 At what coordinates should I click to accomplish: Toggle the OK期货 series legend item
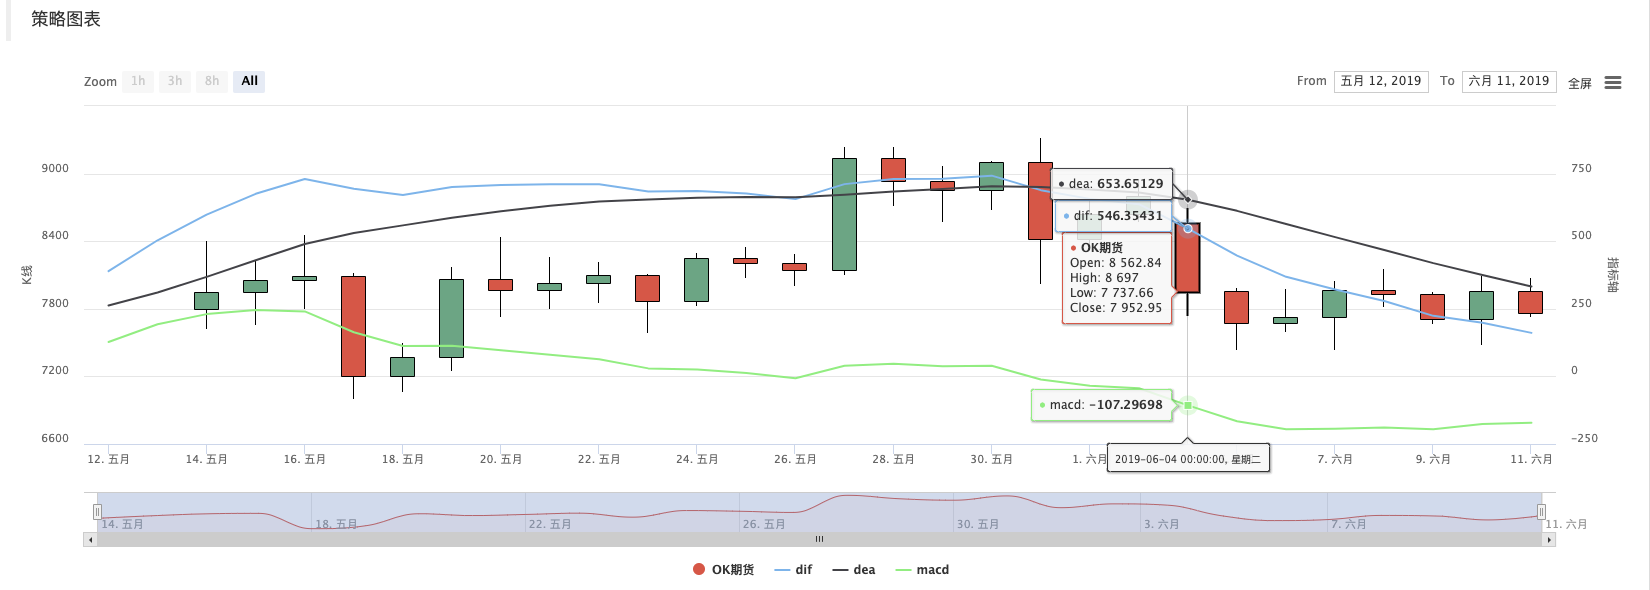point(723,570)
